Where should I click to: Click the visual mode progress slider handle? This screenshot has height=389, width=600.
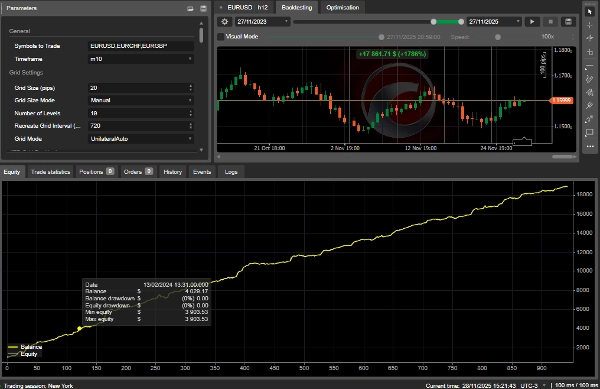[381, 37]
